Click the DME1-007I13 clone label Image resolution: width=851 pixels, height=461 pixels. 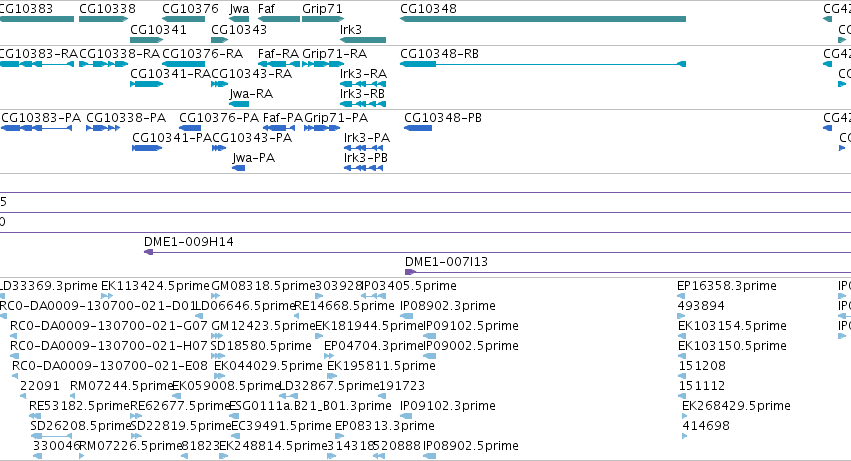446,262
